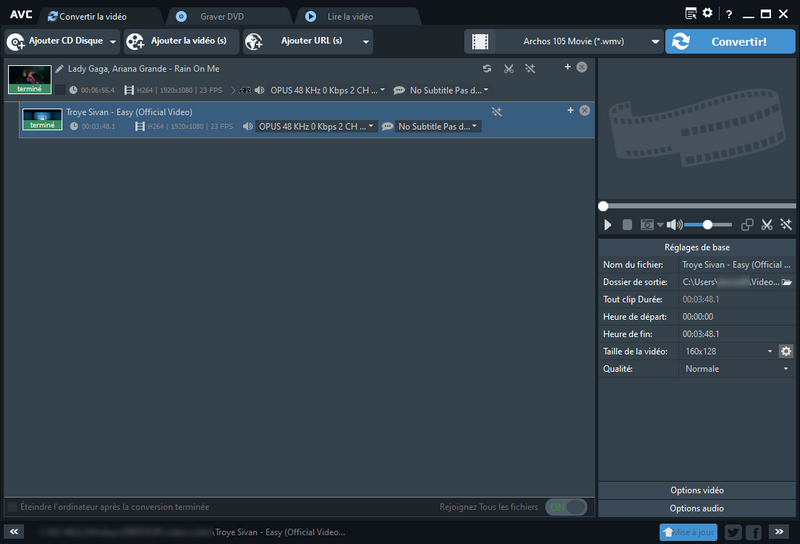Expand the Ajouter CD Disque dropdown arrow
This screenshot has height=544, width=800.
113,42
